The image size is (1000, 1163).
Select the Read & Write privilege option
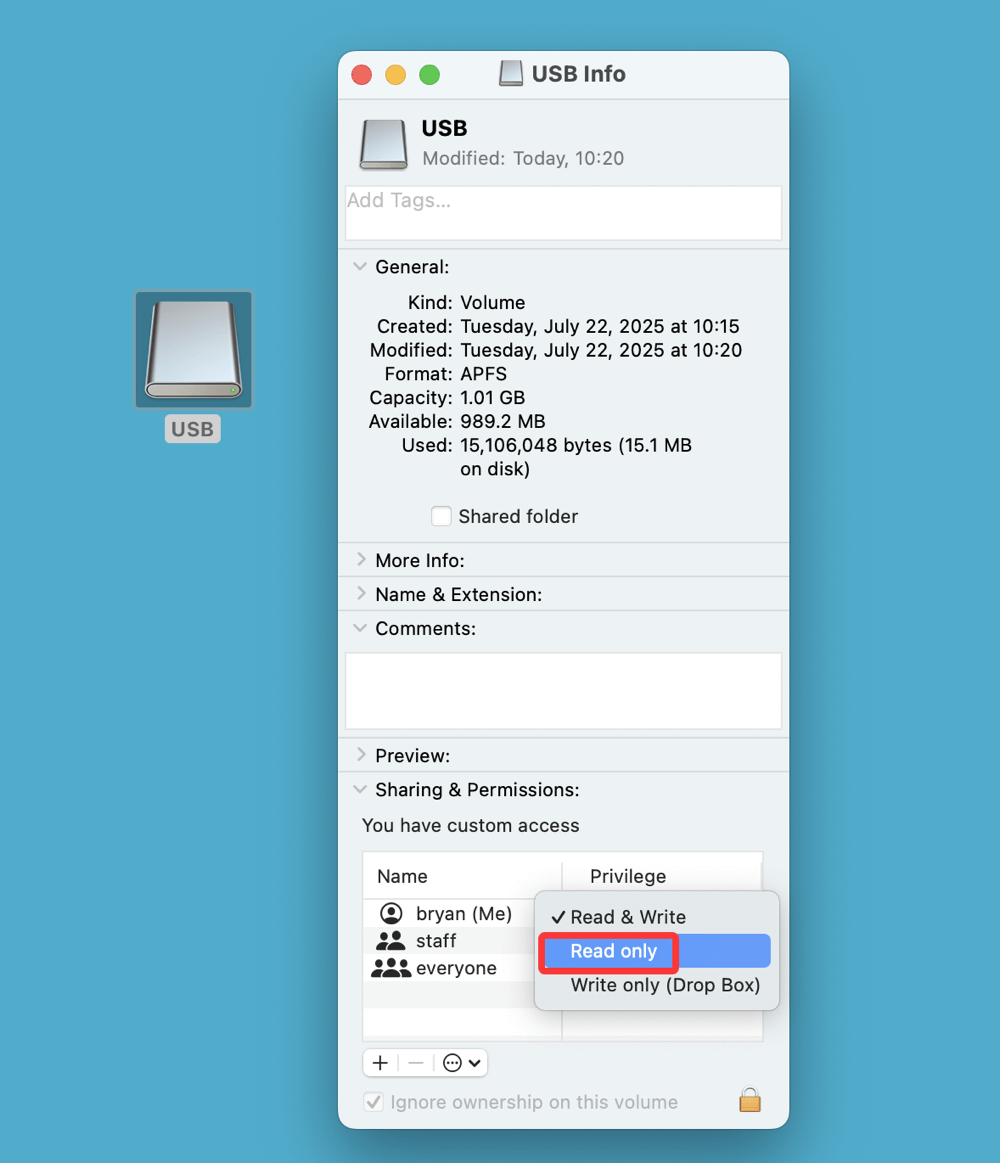627,917
